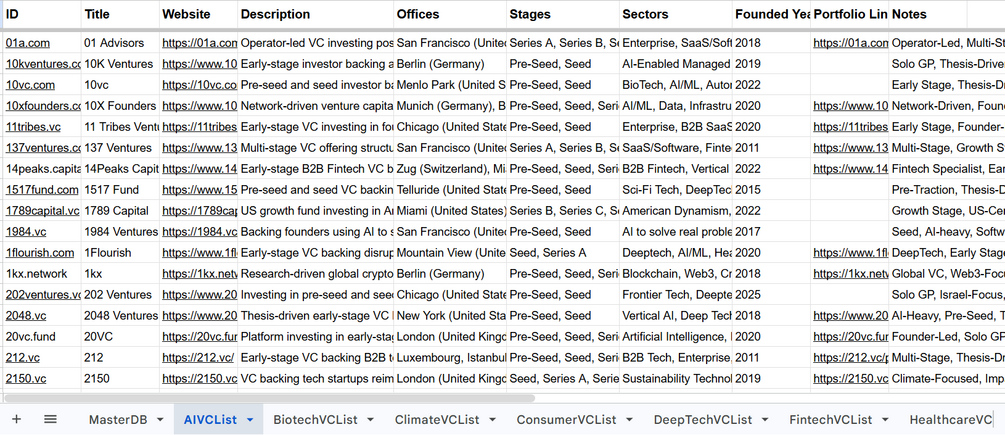Follow the 1984.vc ID link
Viewport: 1005px width, 435px height.
pyautogui.click(x=26, y=232)
